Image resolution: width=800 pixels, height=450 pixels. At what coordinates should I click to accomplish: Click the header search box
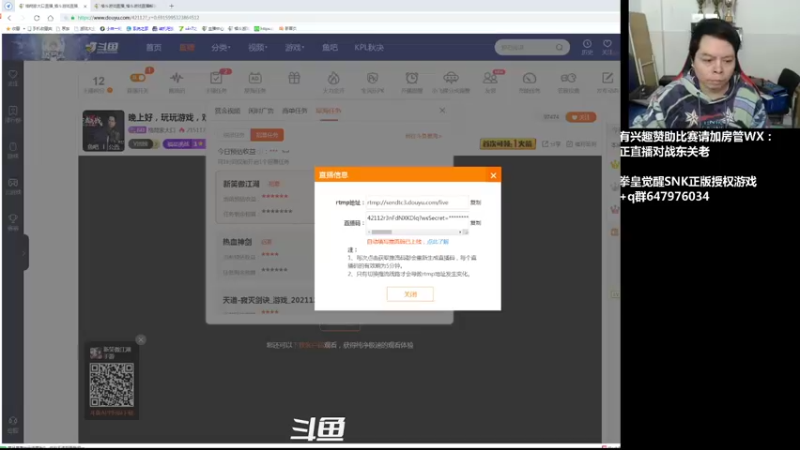[x=532, y=47]
